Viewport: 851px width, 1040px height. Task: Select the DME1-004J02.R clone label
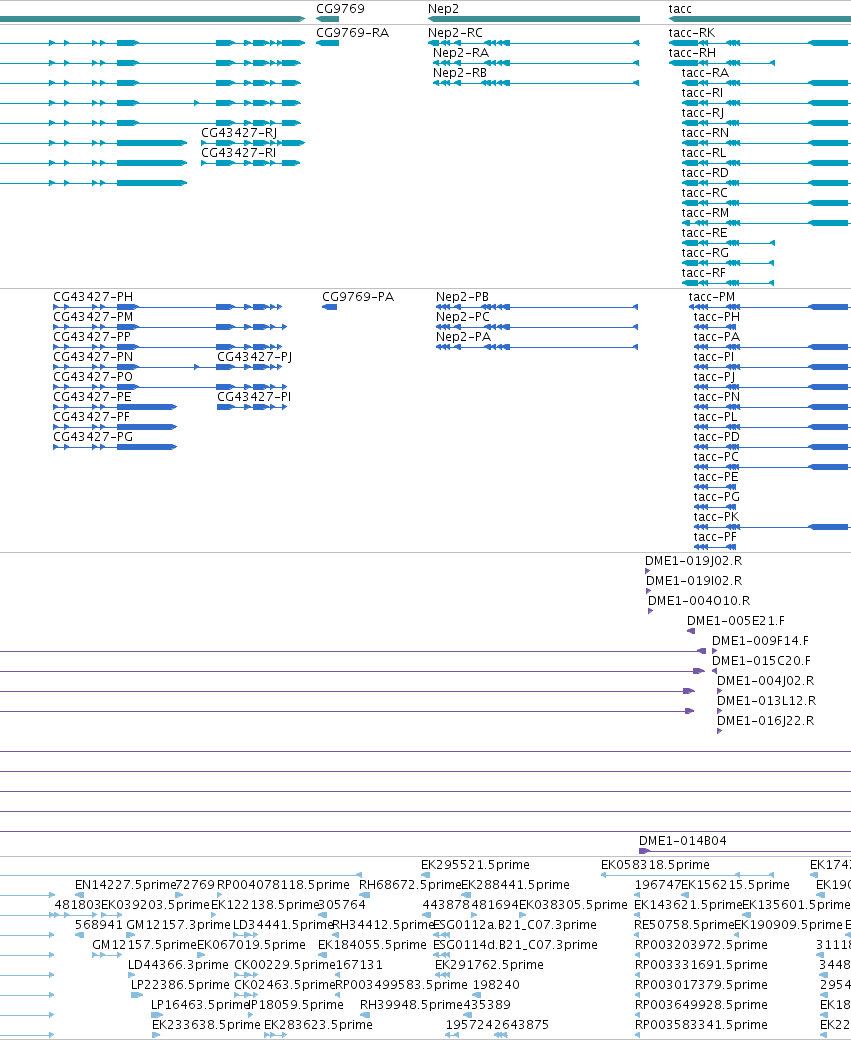pyautogui.click(x=765, y=680)
